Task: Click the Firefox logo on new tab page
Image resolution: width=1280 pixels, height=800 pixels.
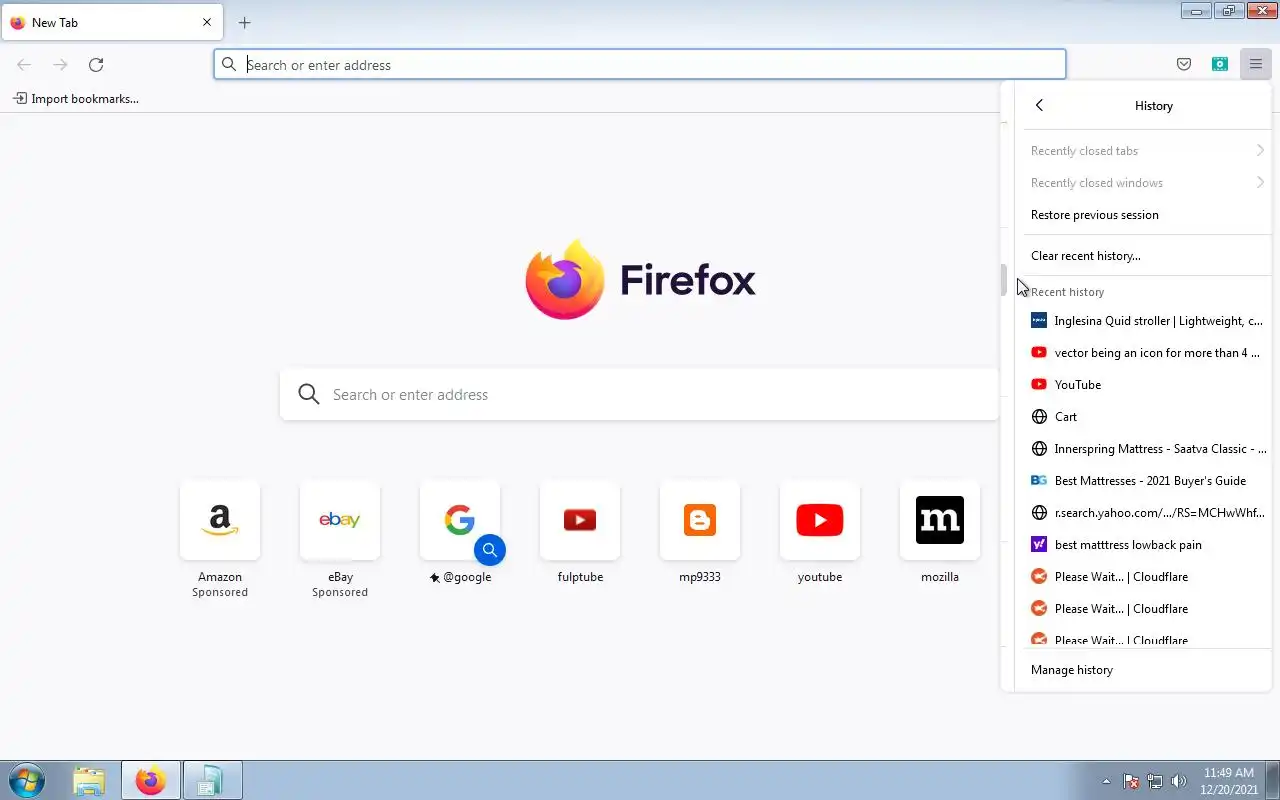Action: click(x=565, y=280)
